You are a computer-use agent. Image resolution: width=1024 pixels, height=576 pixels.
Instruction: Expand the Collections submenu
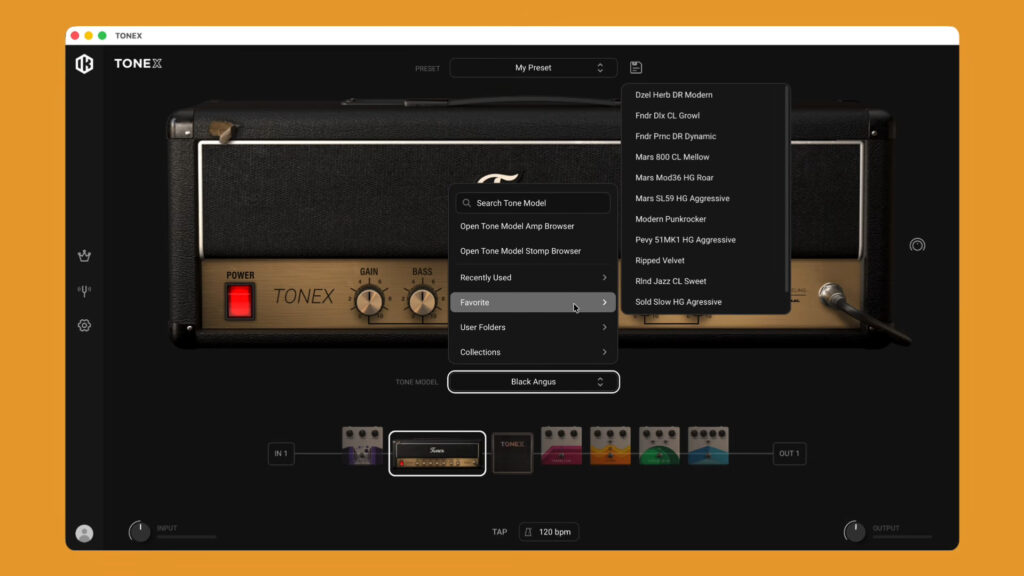point(533,352)
